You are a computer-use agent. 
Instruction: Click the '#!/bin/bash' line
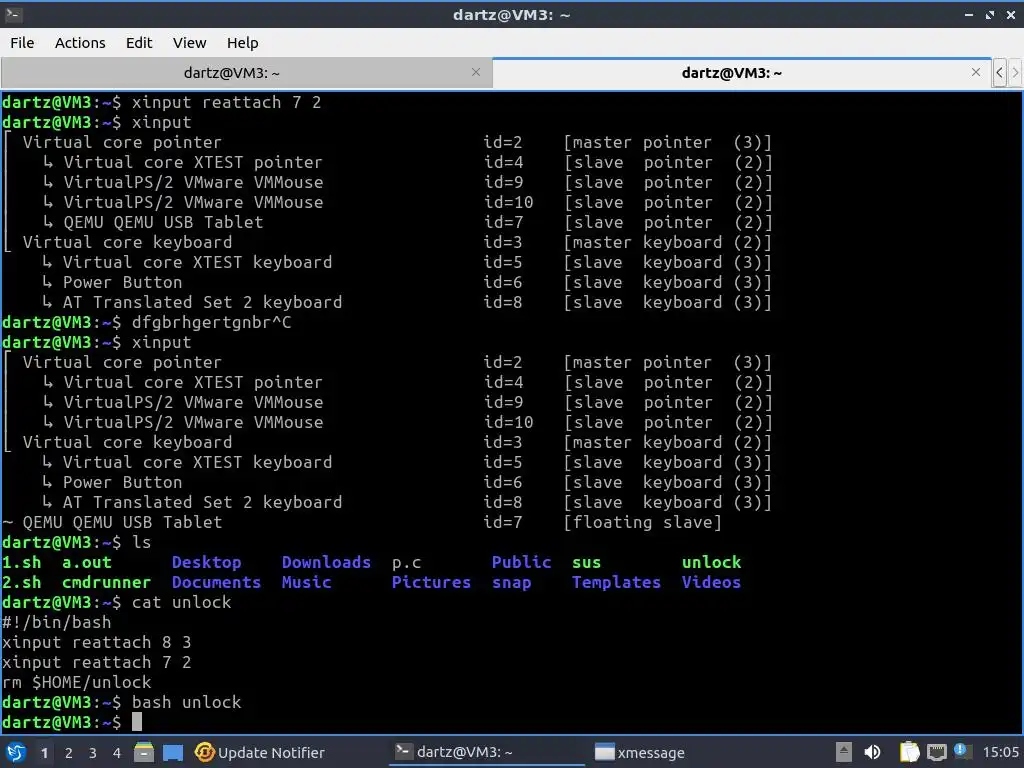coord(57,622)
